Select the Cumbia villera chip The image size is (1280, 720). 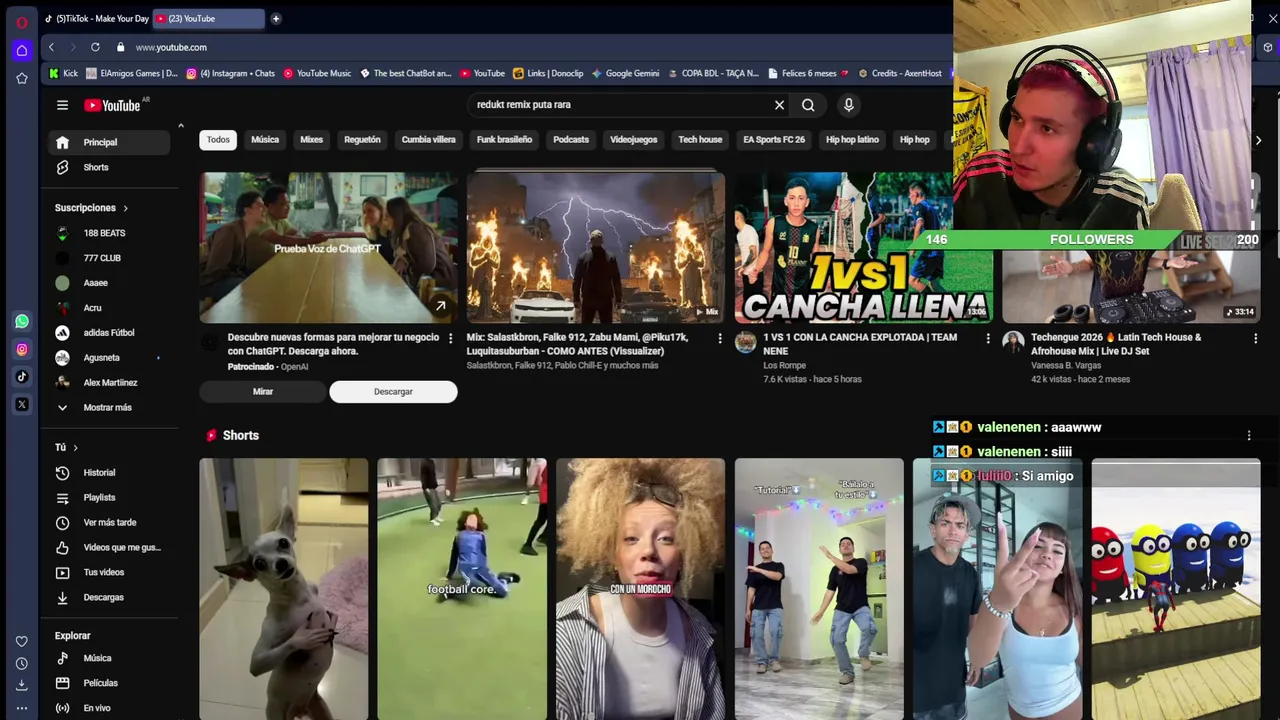tap(428, 140)
